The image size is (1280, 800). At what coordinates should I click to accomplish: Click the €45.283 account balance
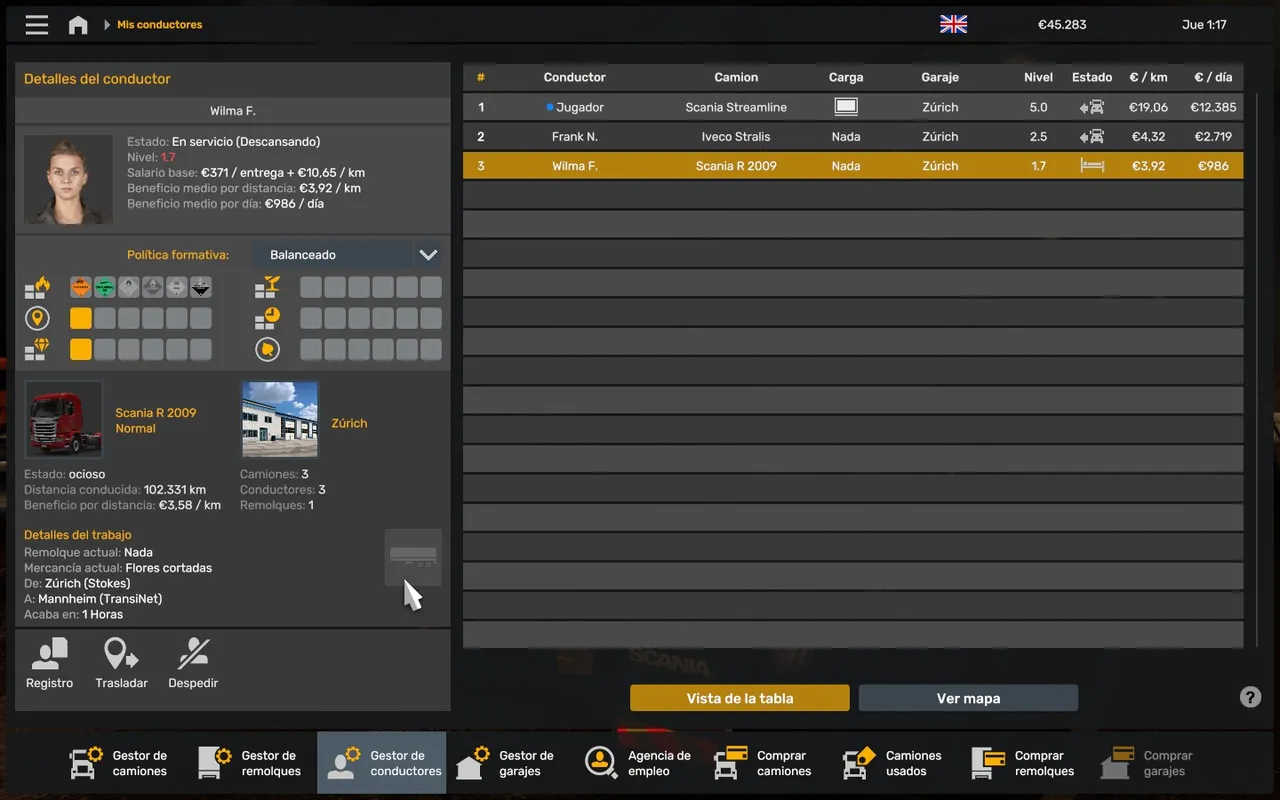coord(1062,25)
